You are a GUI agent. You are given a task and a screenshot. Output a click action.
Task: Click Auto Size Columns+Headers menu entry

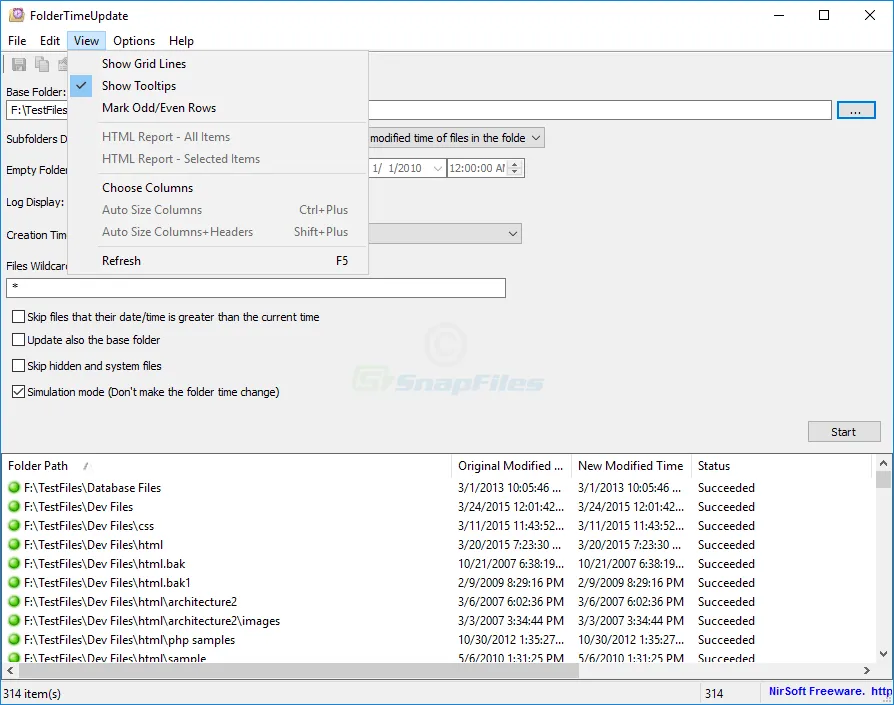tap(218, 232)
